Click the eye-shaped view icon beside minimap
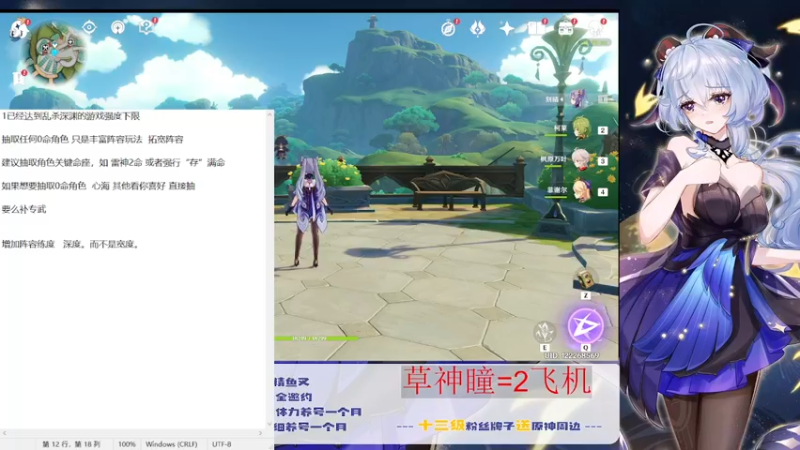800x450 pixels. [x=89, y=27]
